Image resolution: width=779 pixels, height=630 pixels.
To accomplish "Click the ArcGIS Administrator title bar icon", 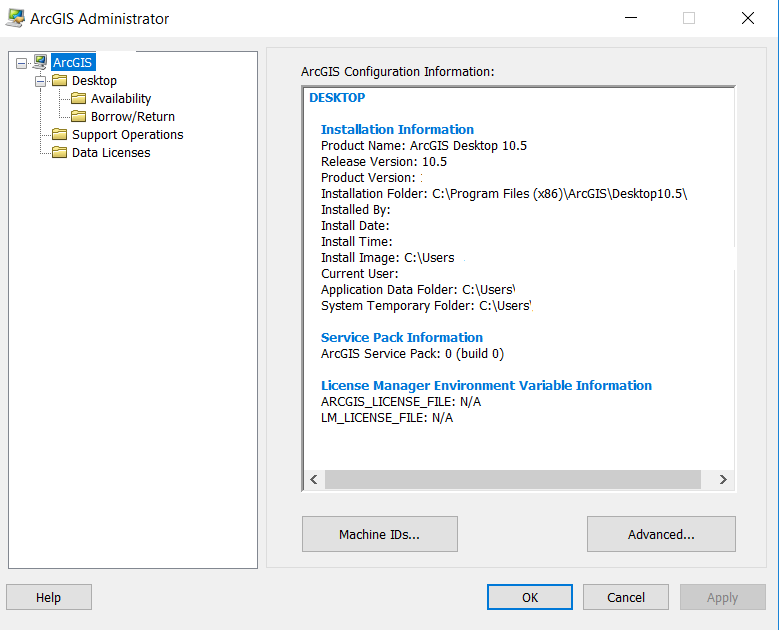I will [16, 18].
